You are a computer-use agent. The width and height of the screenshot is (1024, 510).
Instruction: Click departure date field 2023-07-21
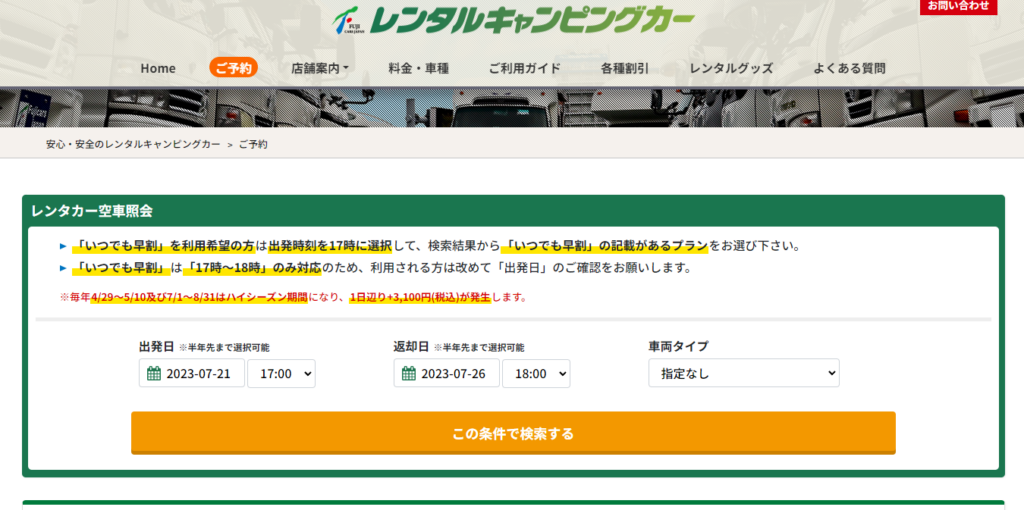click(x=191, y=374)
